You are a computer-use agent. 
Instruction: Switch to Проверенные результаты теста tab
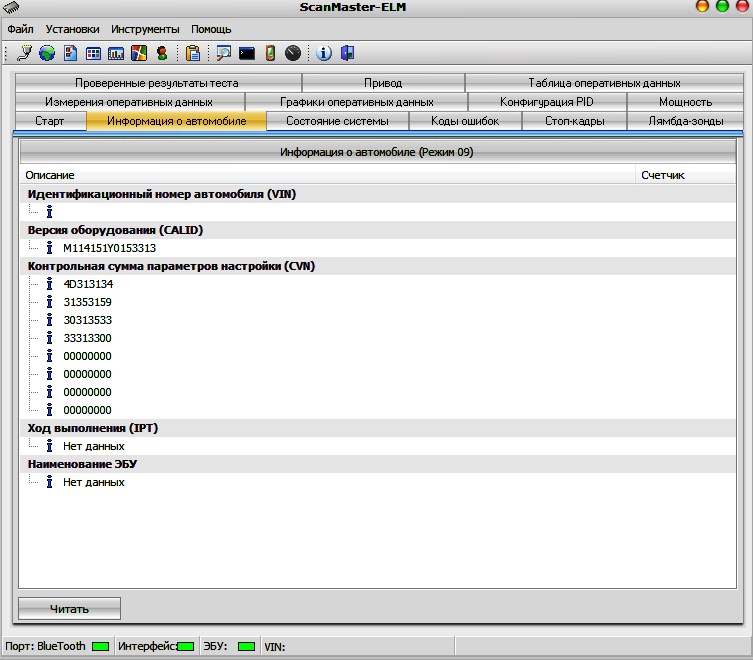click(x=158, y=83)
